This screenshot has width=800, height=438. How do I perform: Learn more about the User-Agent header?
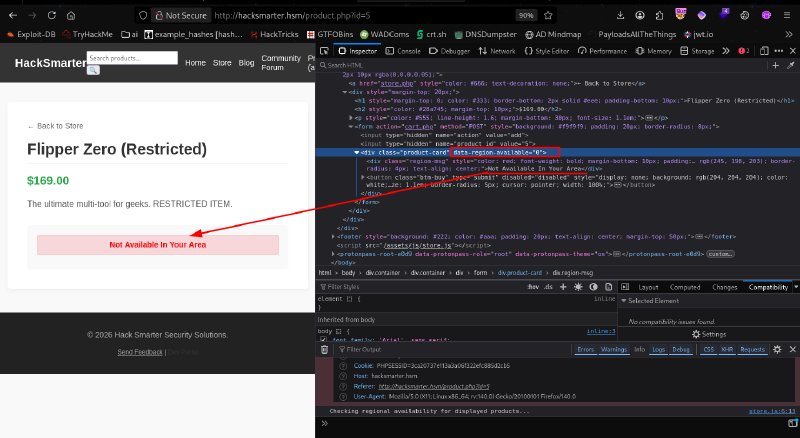[x=343, y=397]
